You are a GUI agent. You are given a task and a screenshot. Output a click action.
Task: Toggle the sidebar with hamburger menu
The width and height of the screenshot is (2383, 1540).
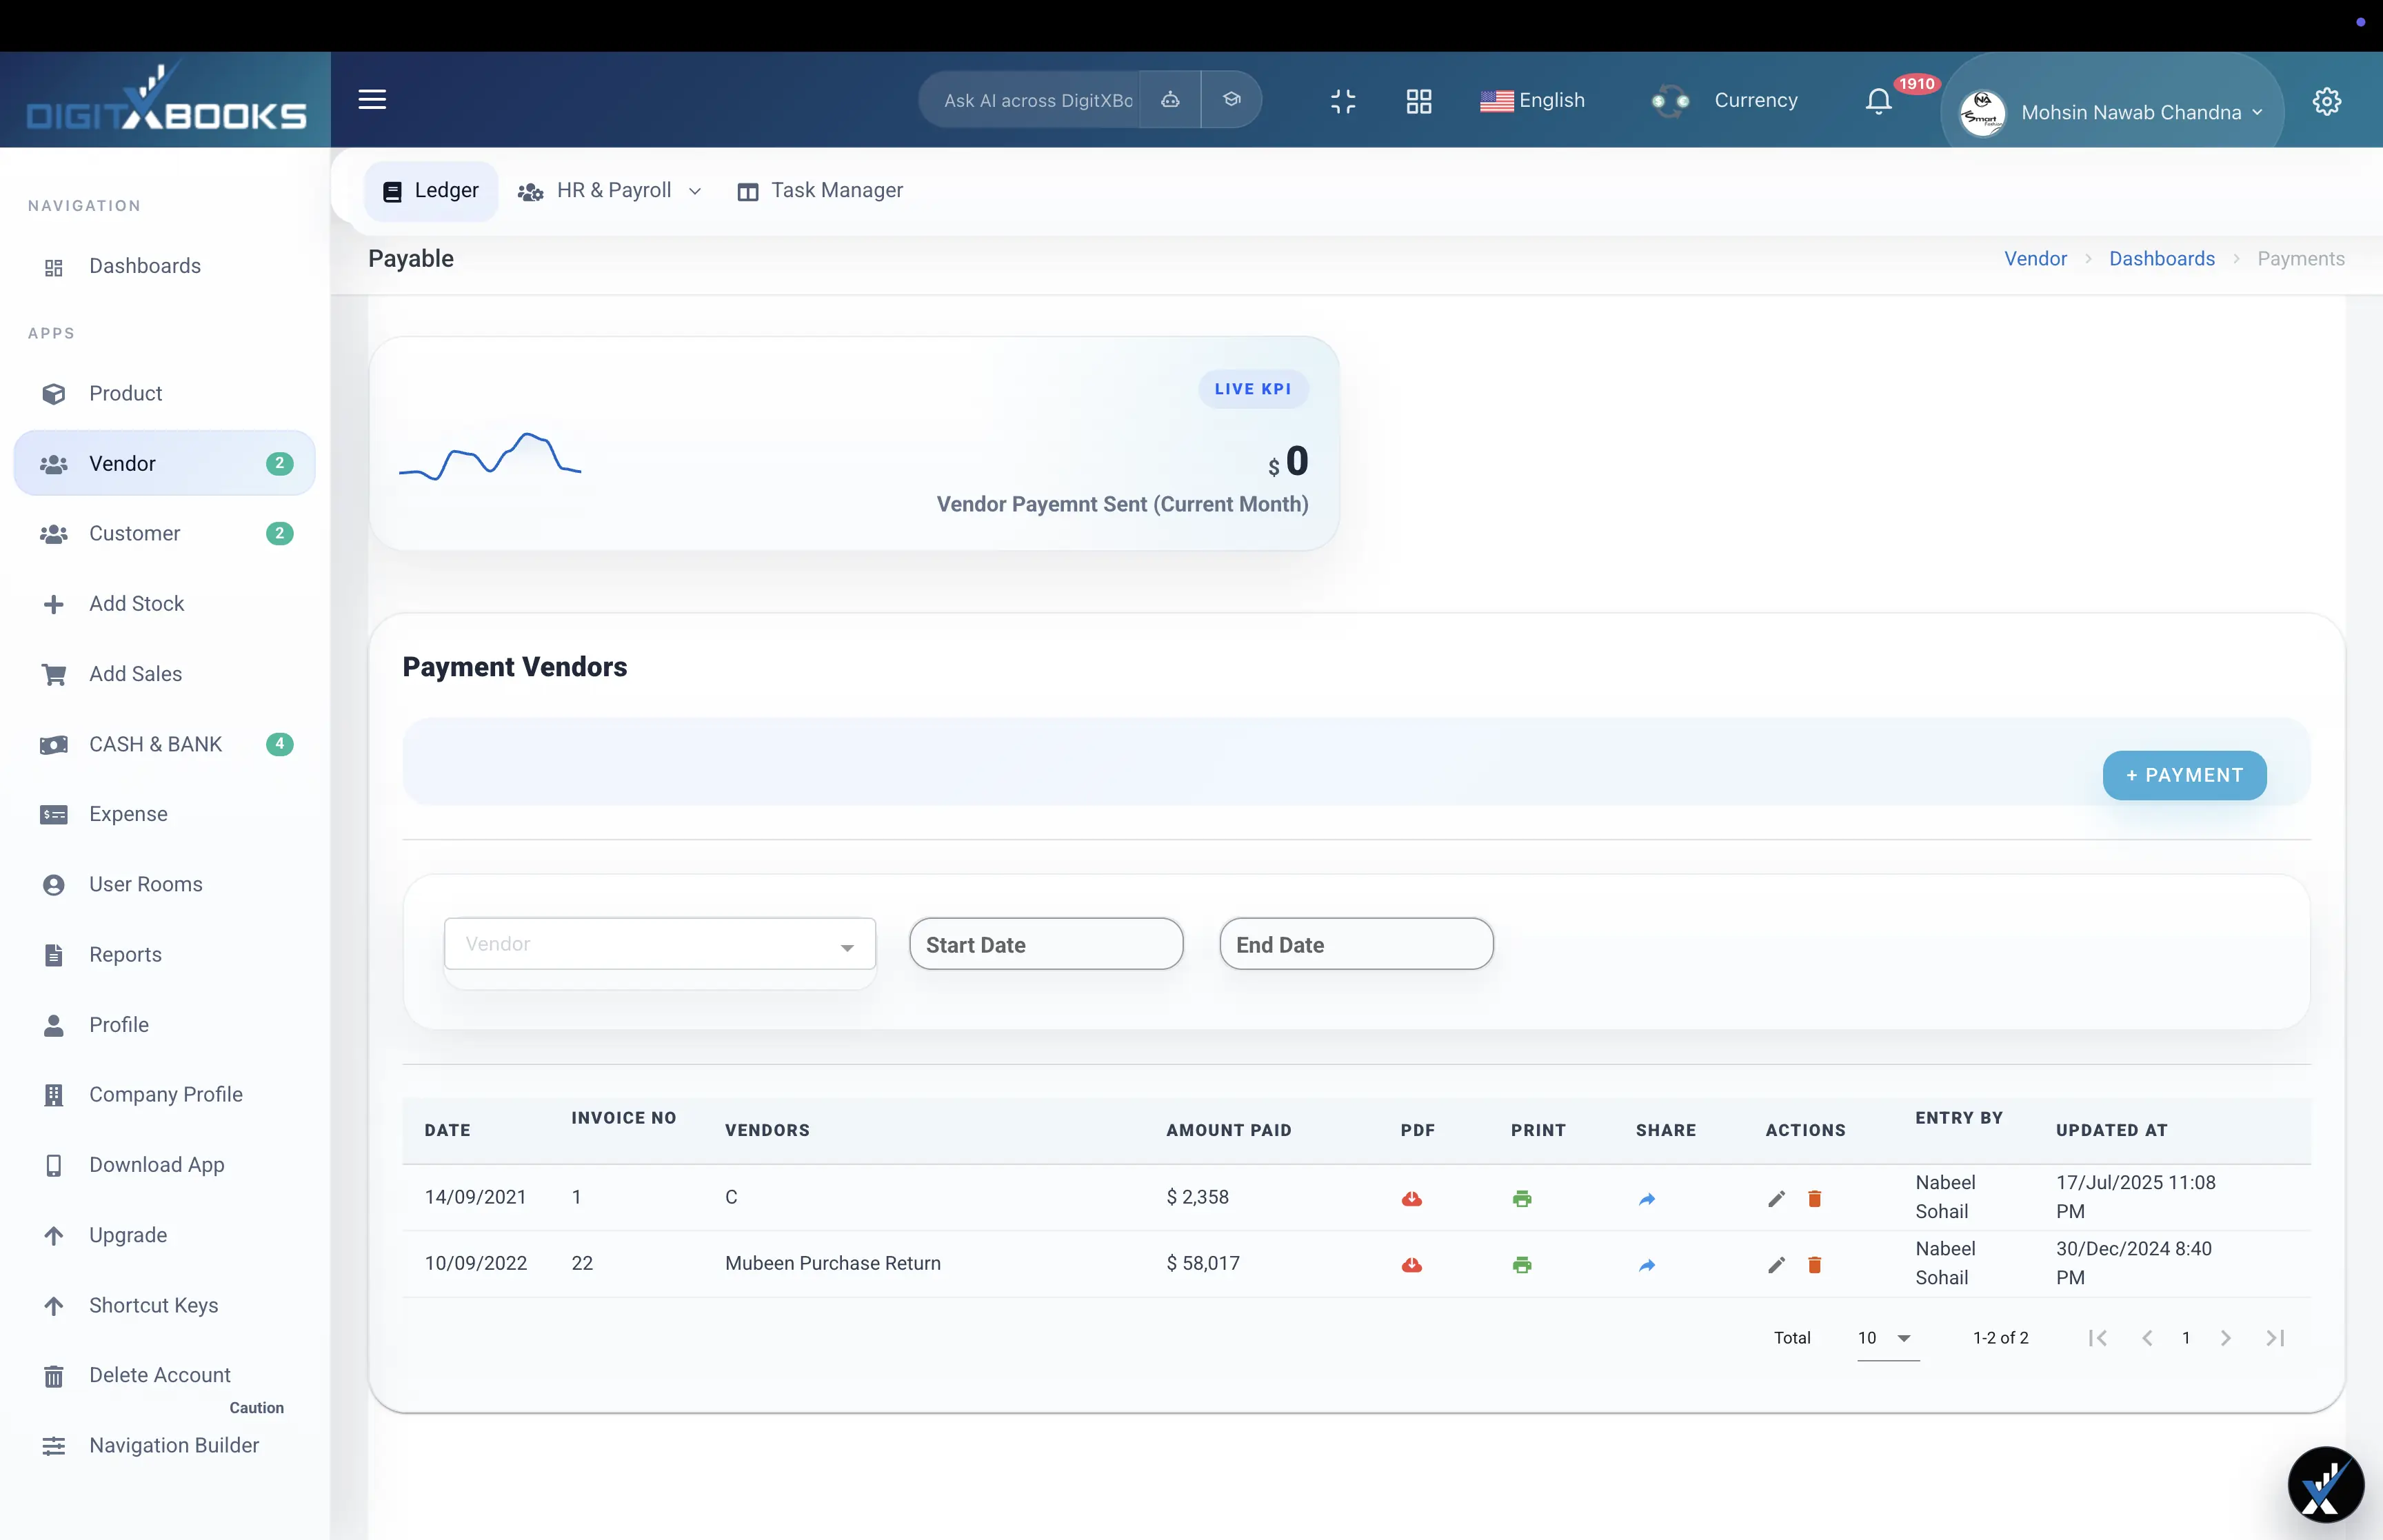pos(372,100)
